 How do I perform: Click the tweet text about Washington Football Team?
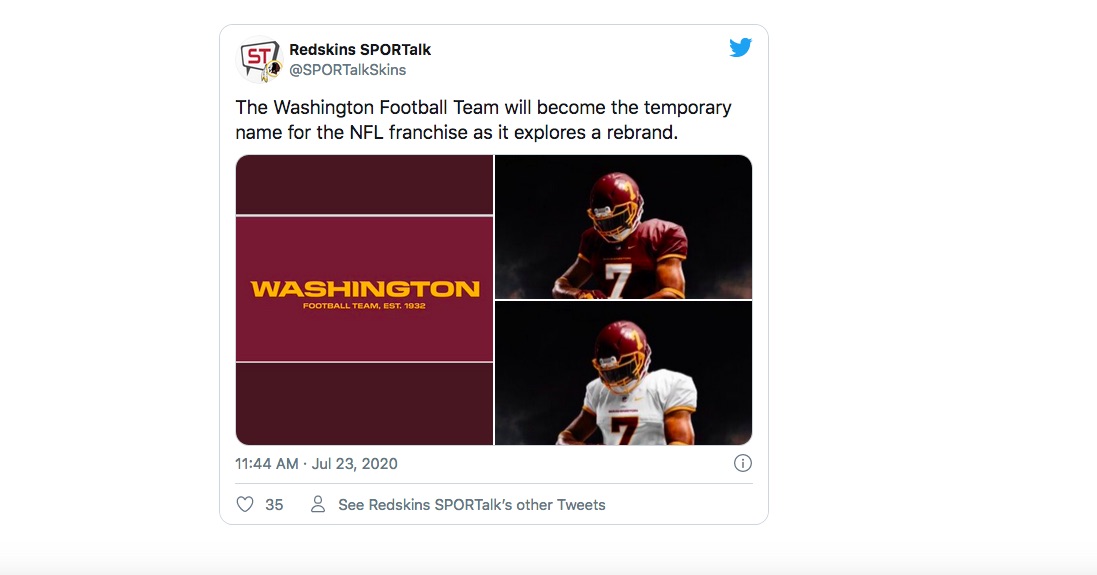483,120
